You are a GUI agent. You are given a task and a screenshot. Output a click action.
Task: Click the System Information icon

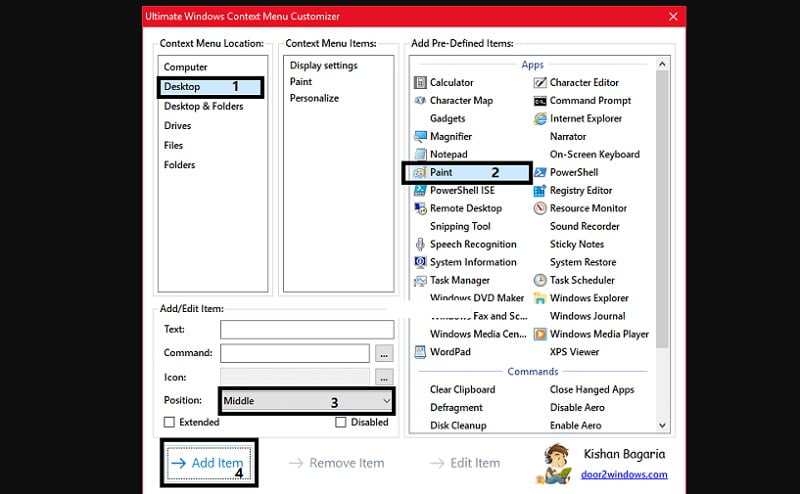pos(420,262)
